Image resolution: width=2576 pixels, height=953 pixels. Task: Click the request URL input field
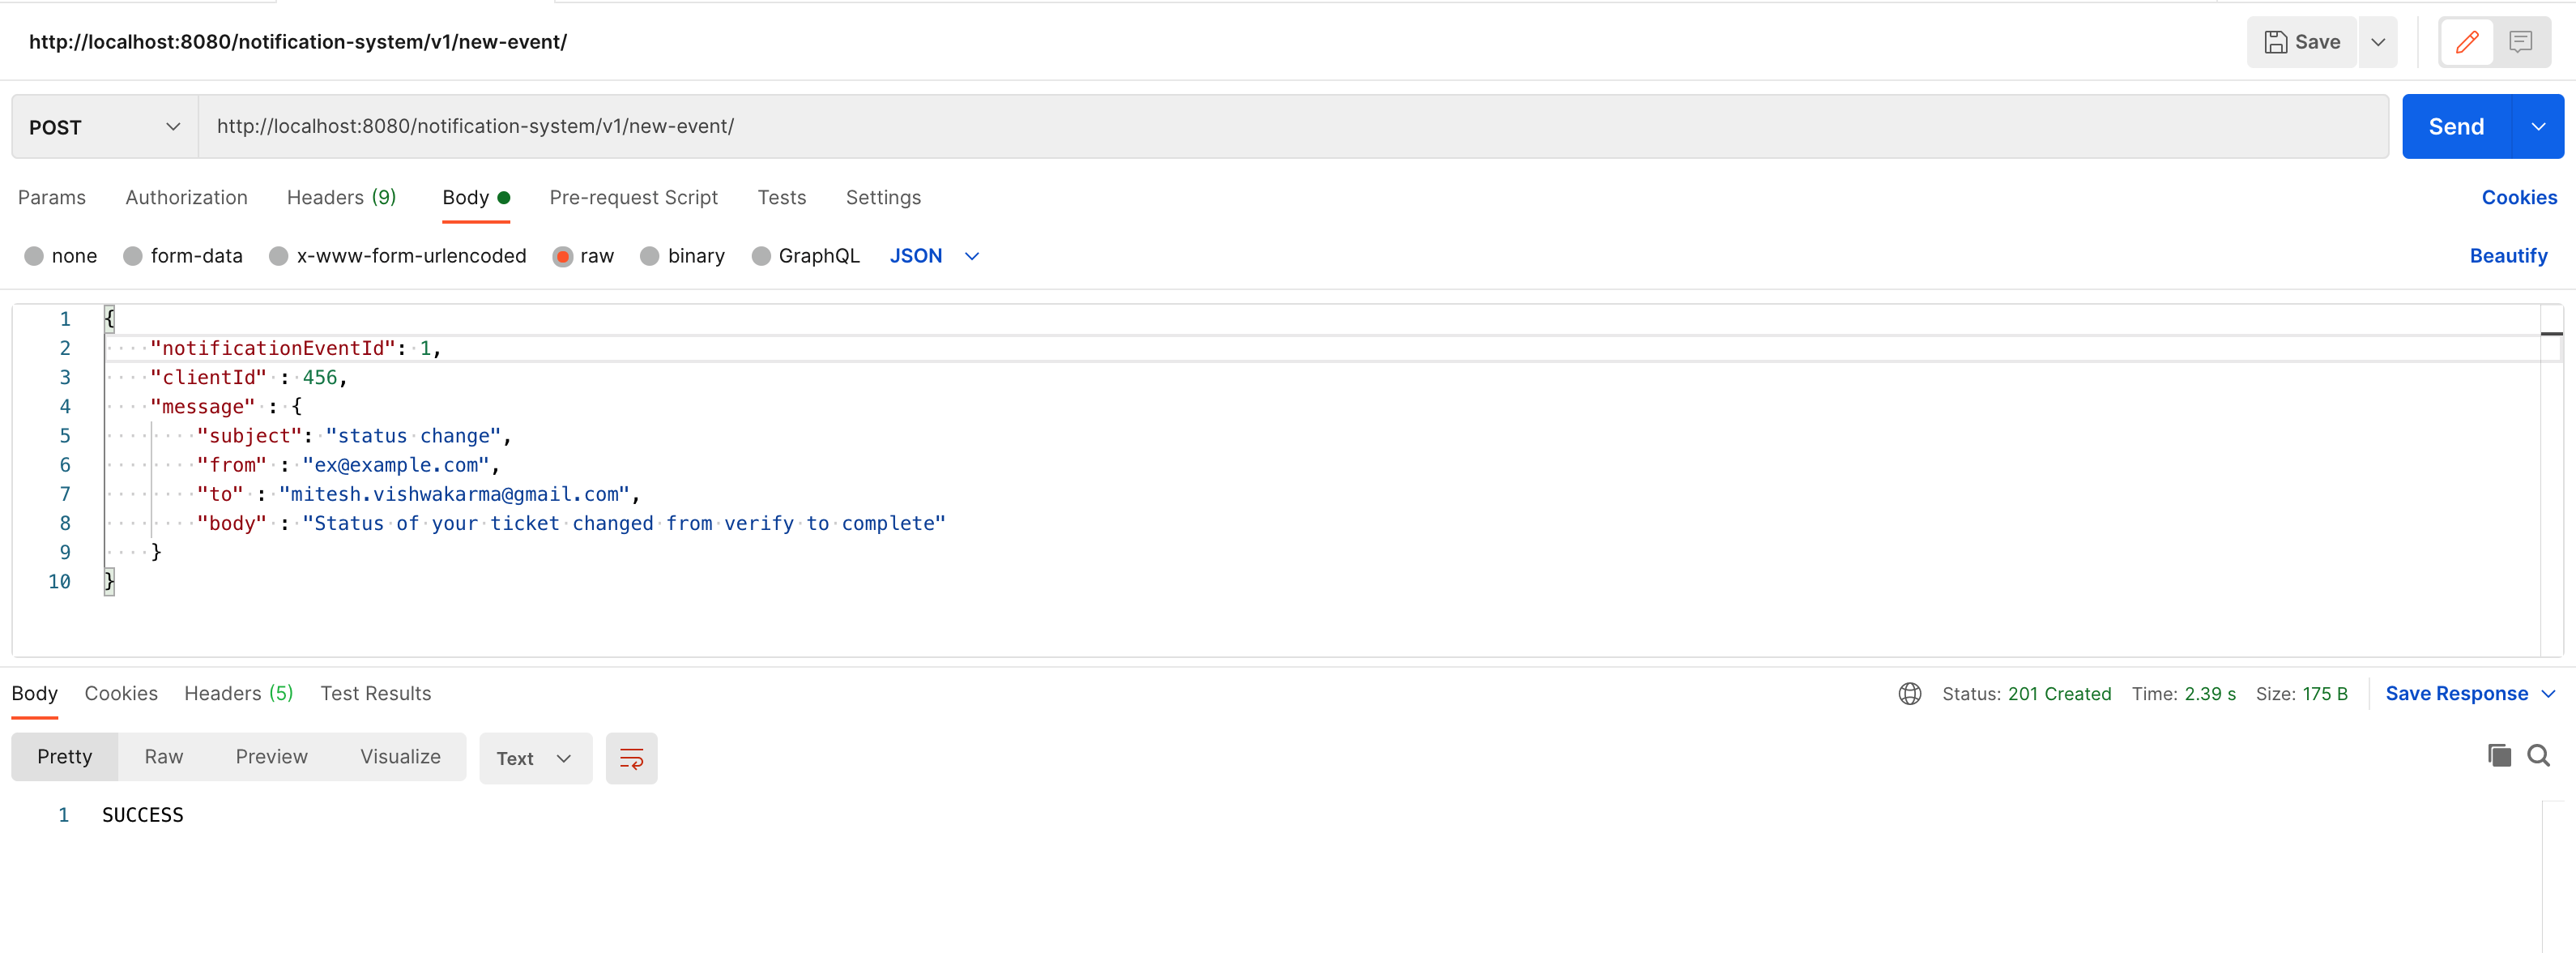click(1293, 127)
